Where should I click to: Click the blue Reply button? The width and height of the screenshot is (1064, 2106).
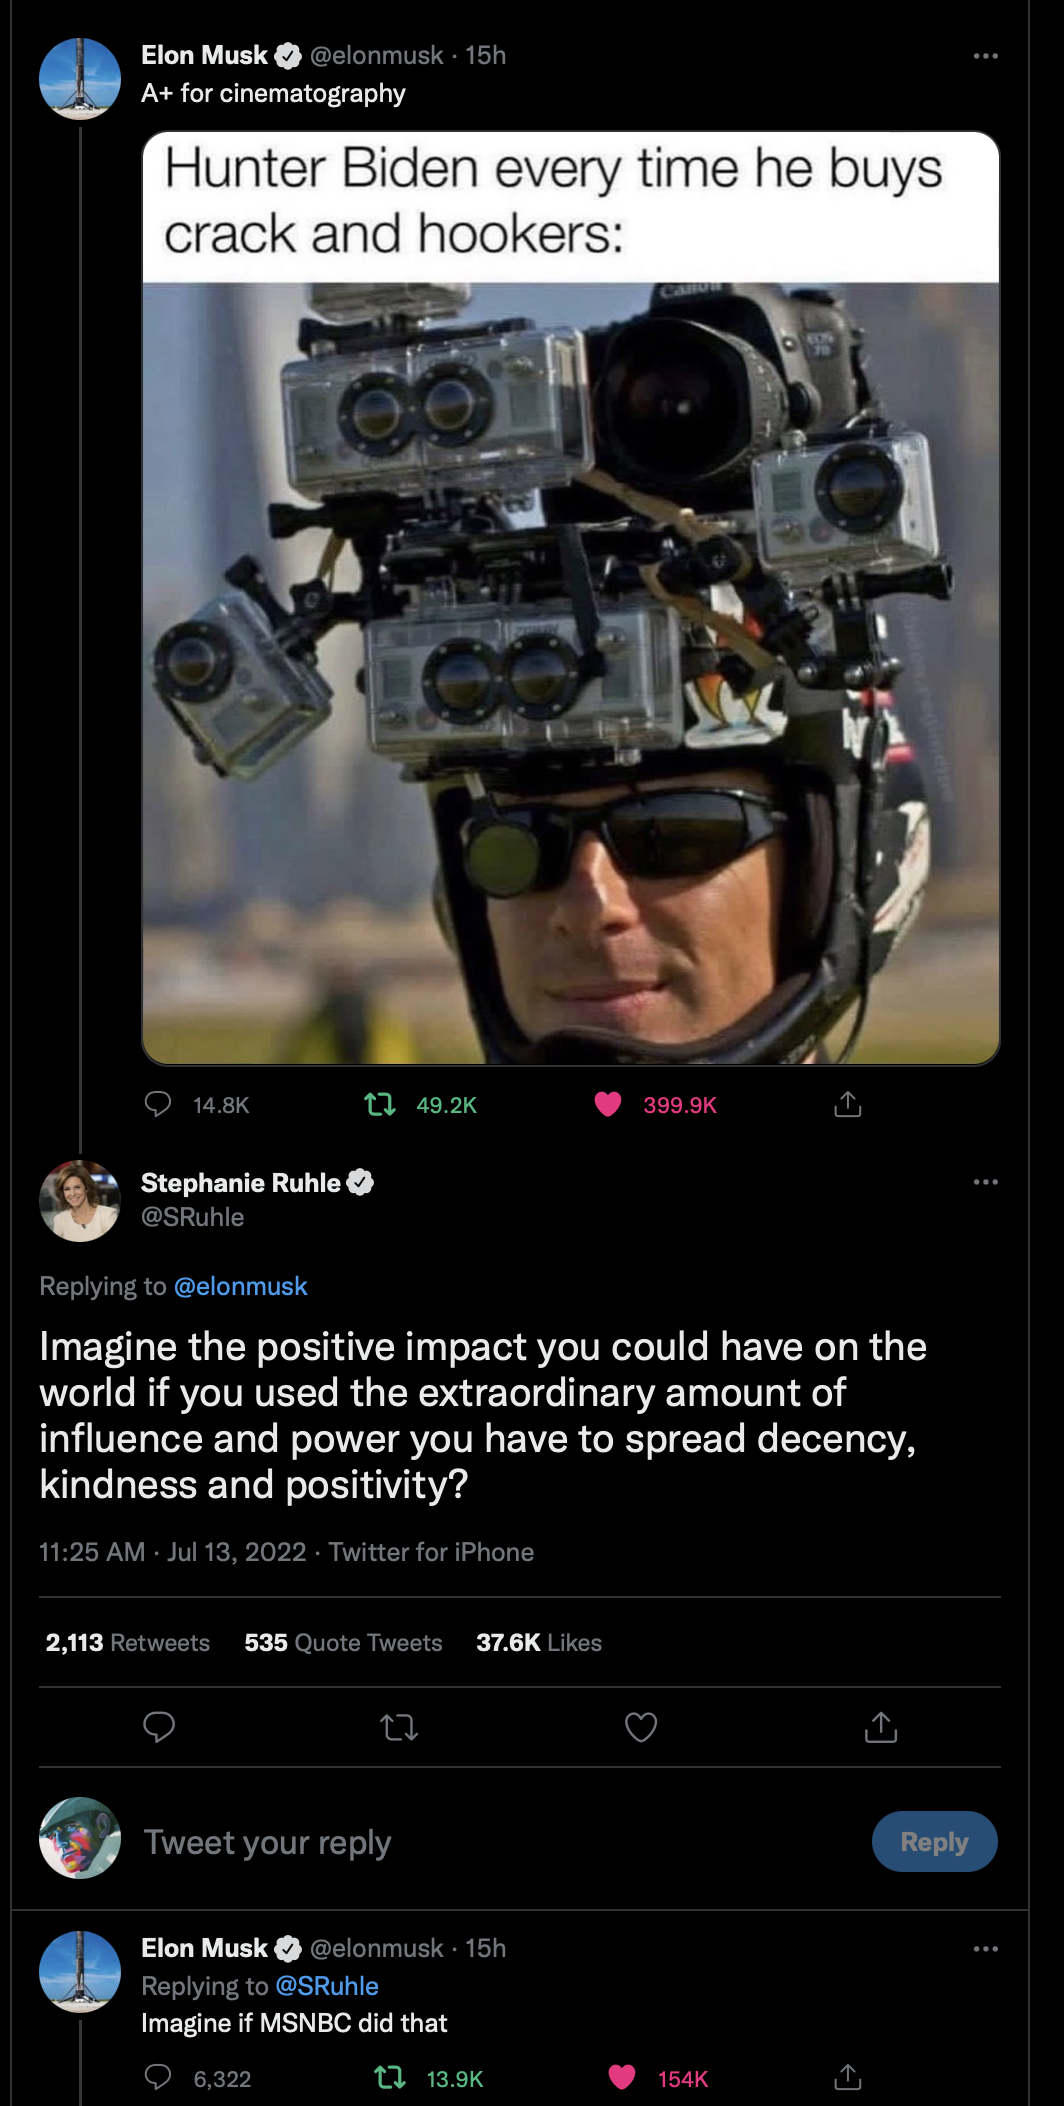click(935, 1841)
